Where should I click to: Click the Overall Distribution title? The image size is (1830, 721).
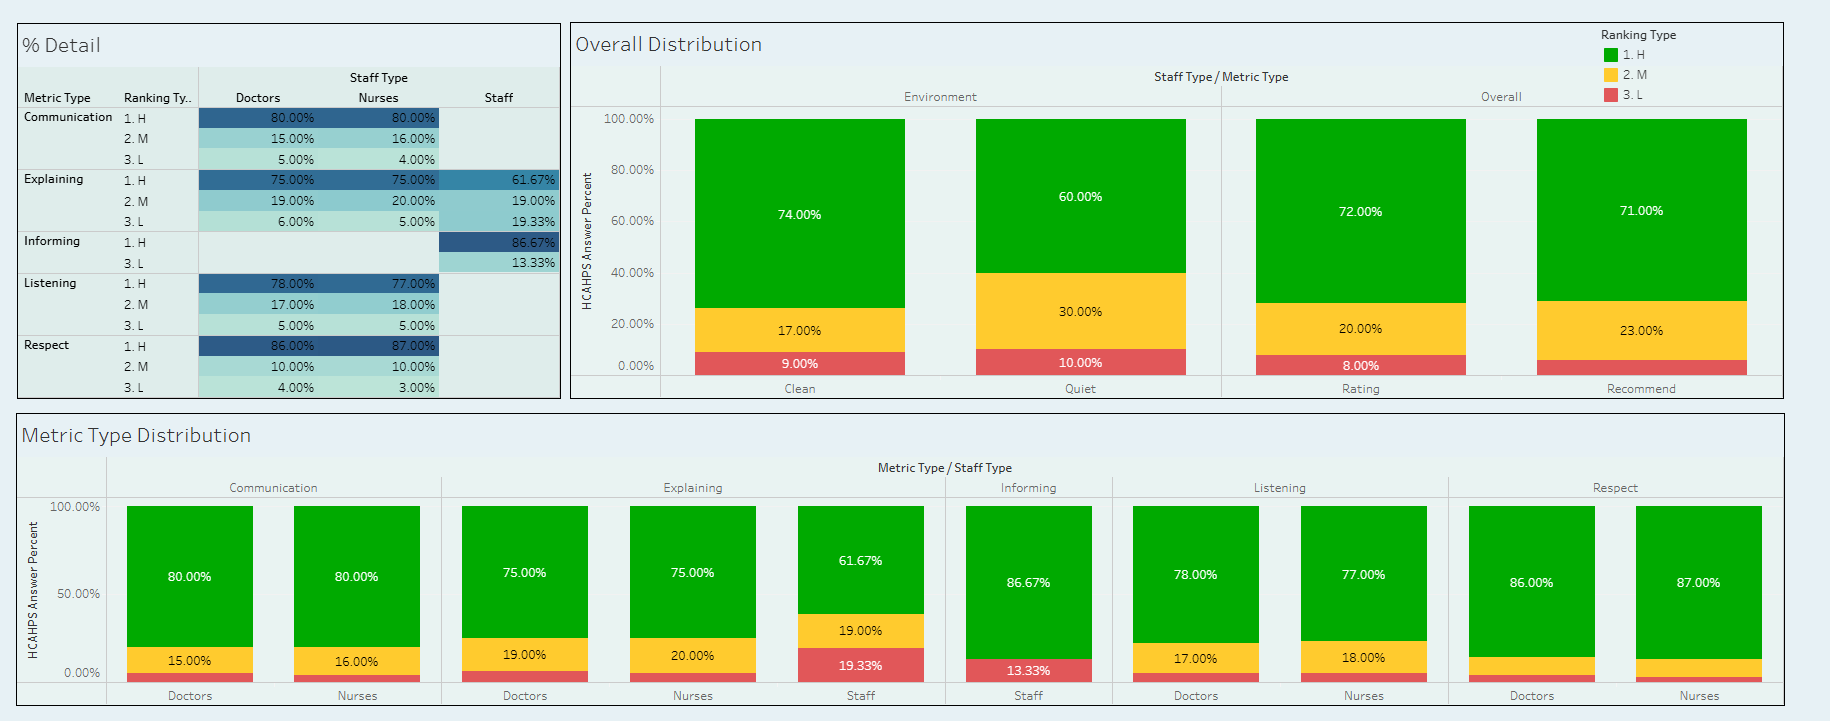pos(668,44)
